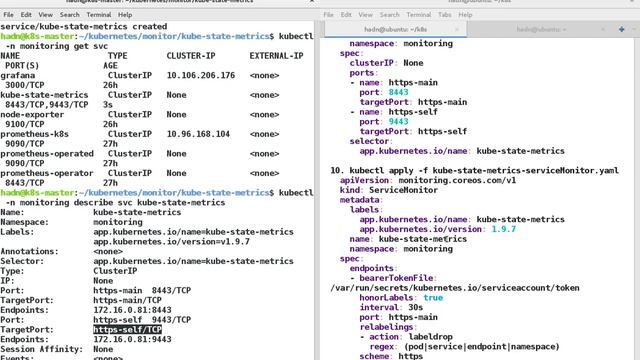Image resolution: width=640 pixels, height=360 pixels.
Task: Click 'clusterIP: None' in YAML
Action: [386, 63]
